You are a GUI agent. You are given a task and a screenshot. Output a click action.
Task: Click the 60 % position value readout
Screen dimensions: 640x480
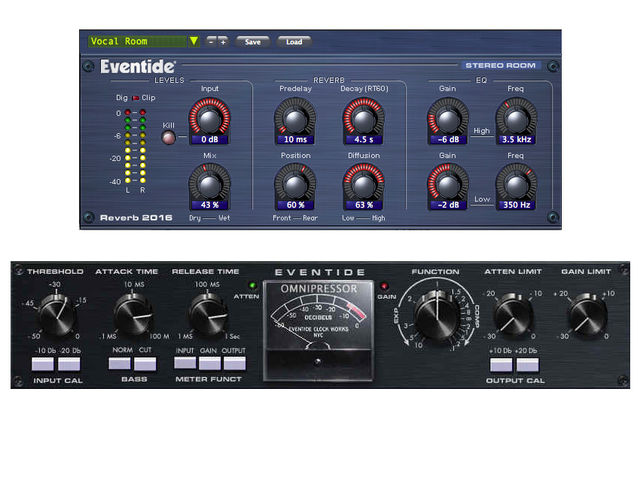pos(295,205)
